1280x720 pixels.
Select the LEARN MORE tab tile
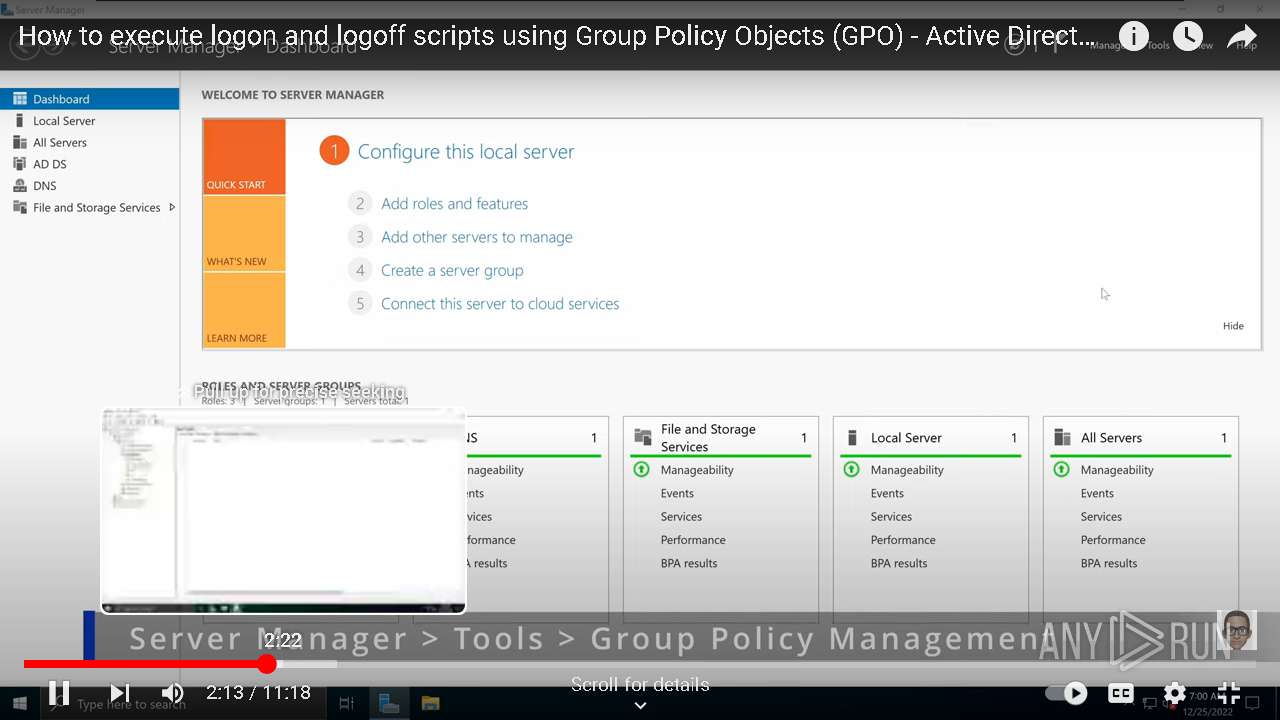244,310
